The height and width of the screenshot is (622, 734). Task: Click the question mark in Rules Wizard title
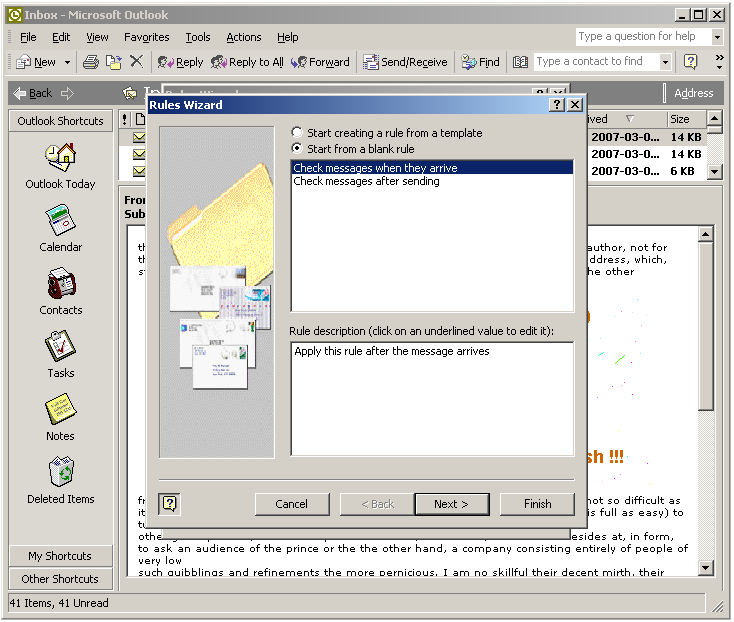[557, 105]
